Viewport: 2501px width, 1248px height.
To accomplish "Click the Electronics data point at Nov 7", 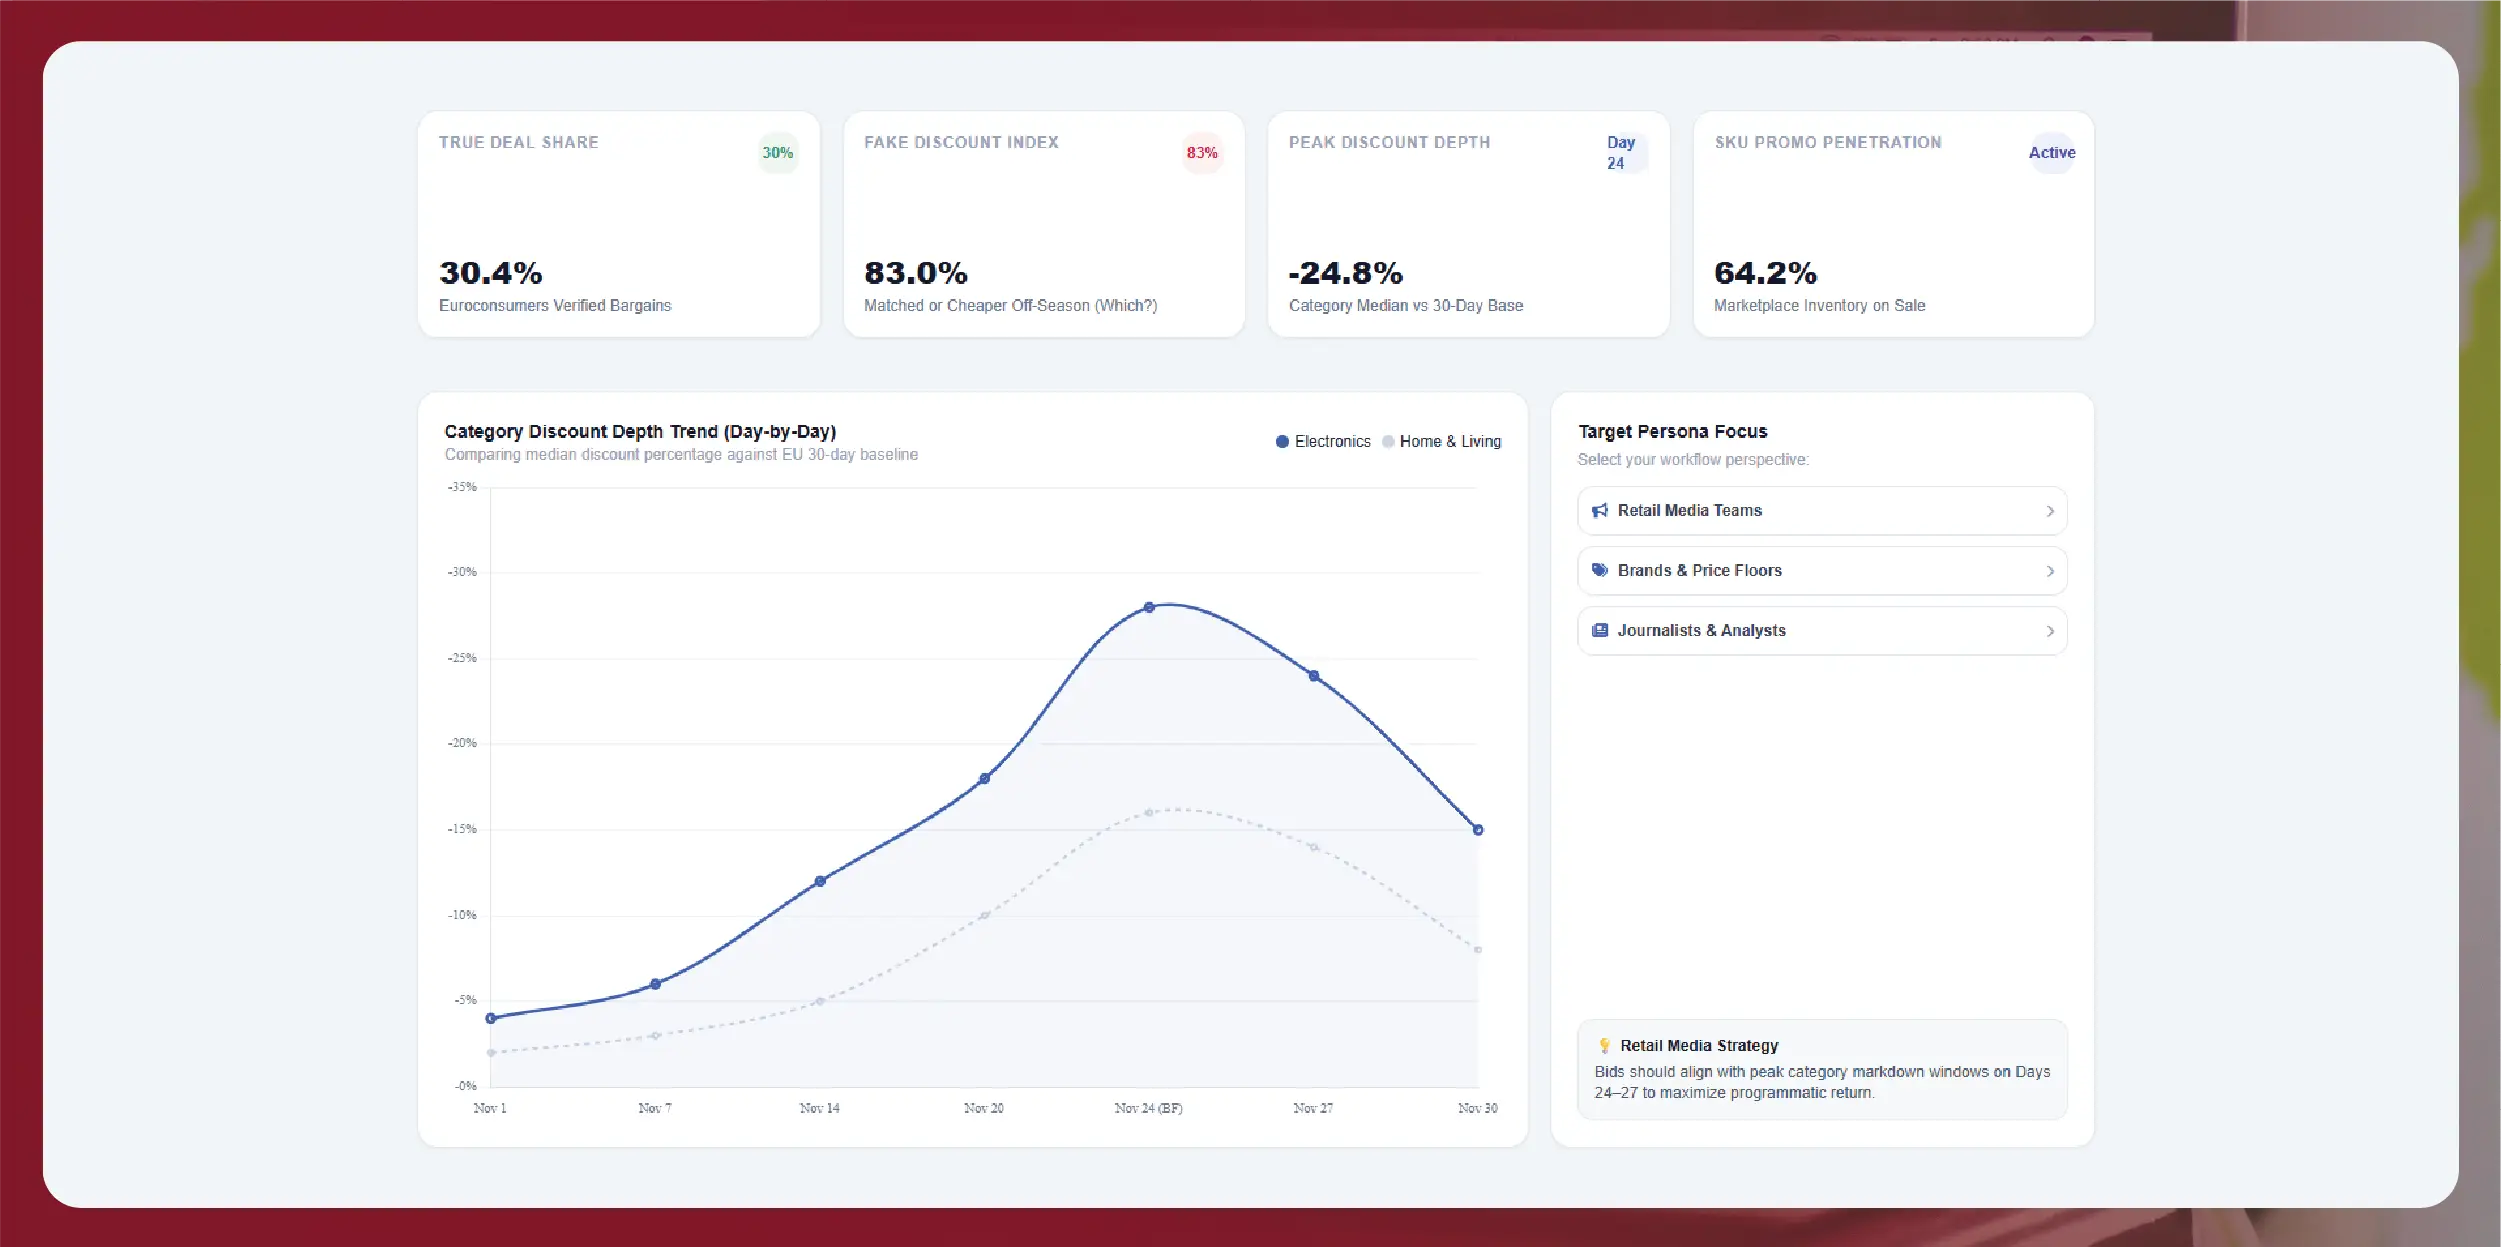I will point(655,984).
